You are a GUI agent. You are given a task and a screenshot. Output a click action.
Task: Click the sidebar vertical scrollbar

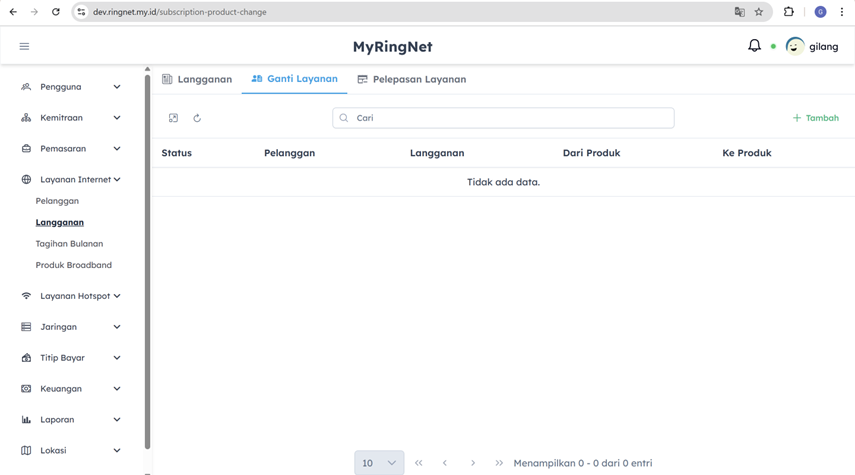pyautogui.click(x=147, y=260)
